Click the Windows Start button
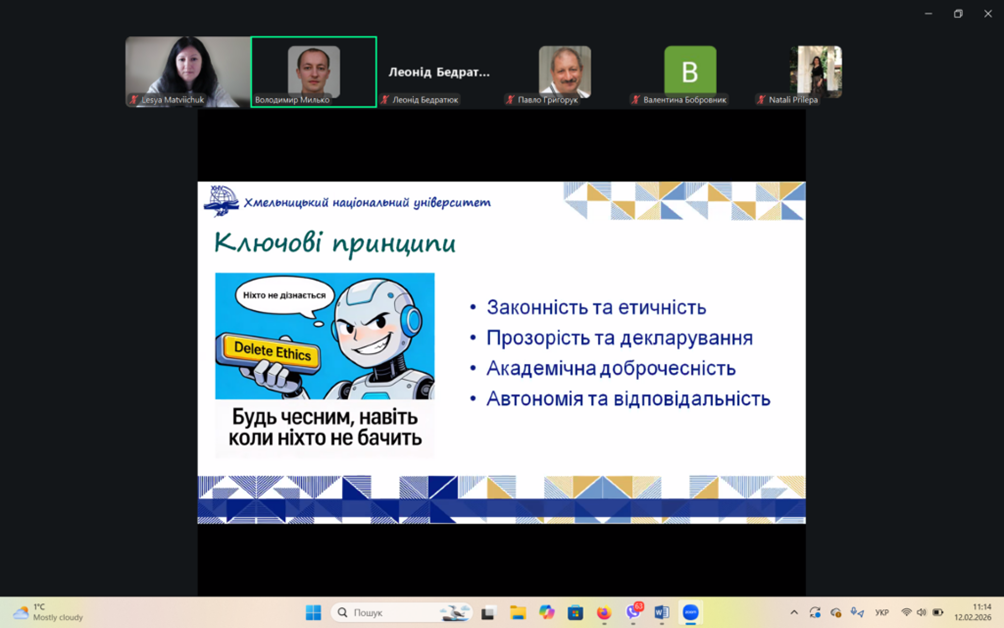Viewport: 1004px width, 628px height. 313,612
